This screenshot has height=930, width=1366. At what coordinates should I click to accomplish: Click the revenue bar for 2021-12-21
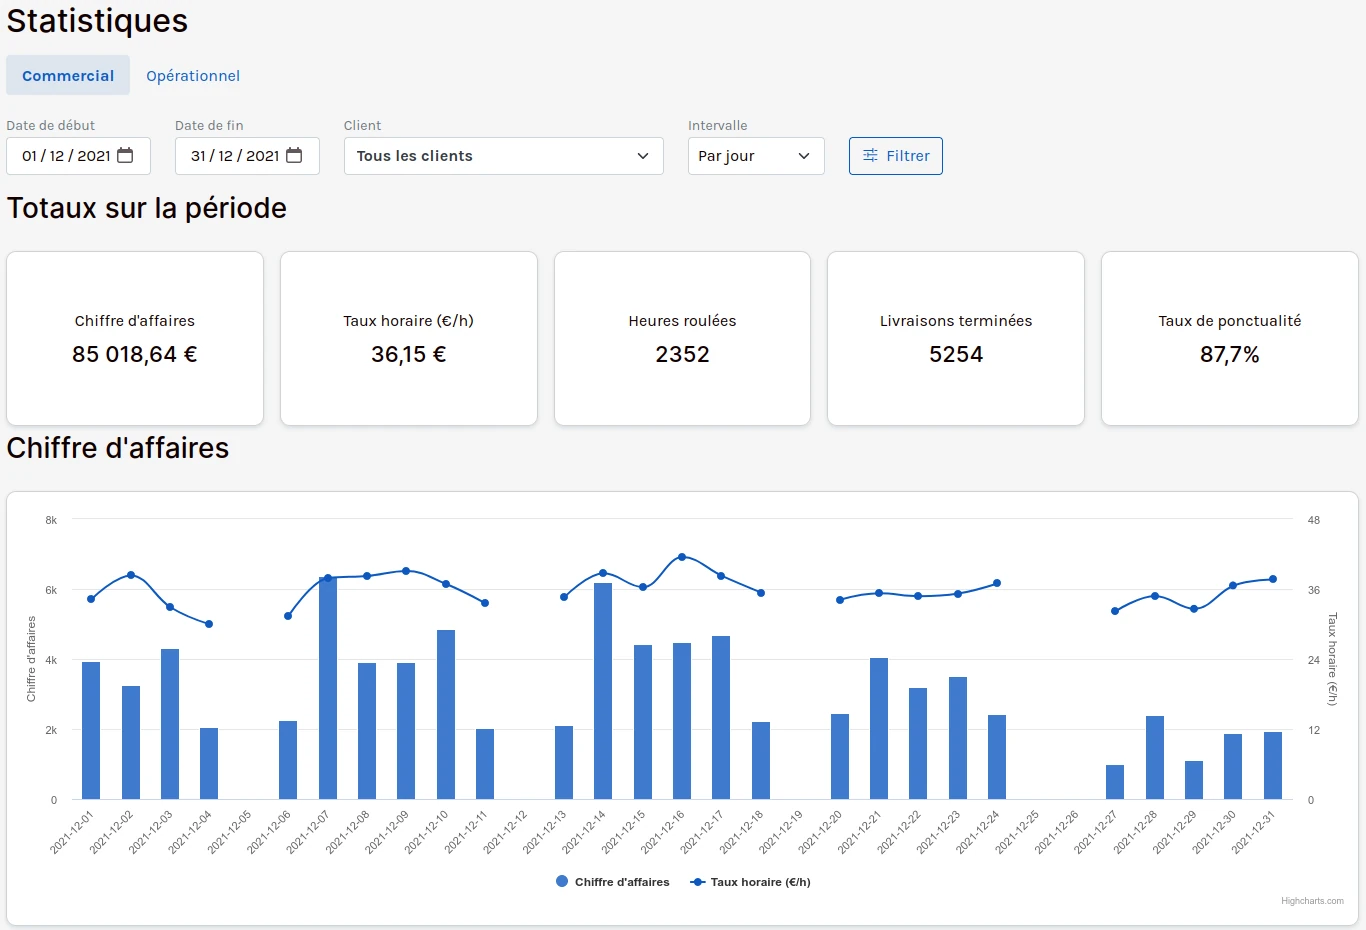(879, 728)
